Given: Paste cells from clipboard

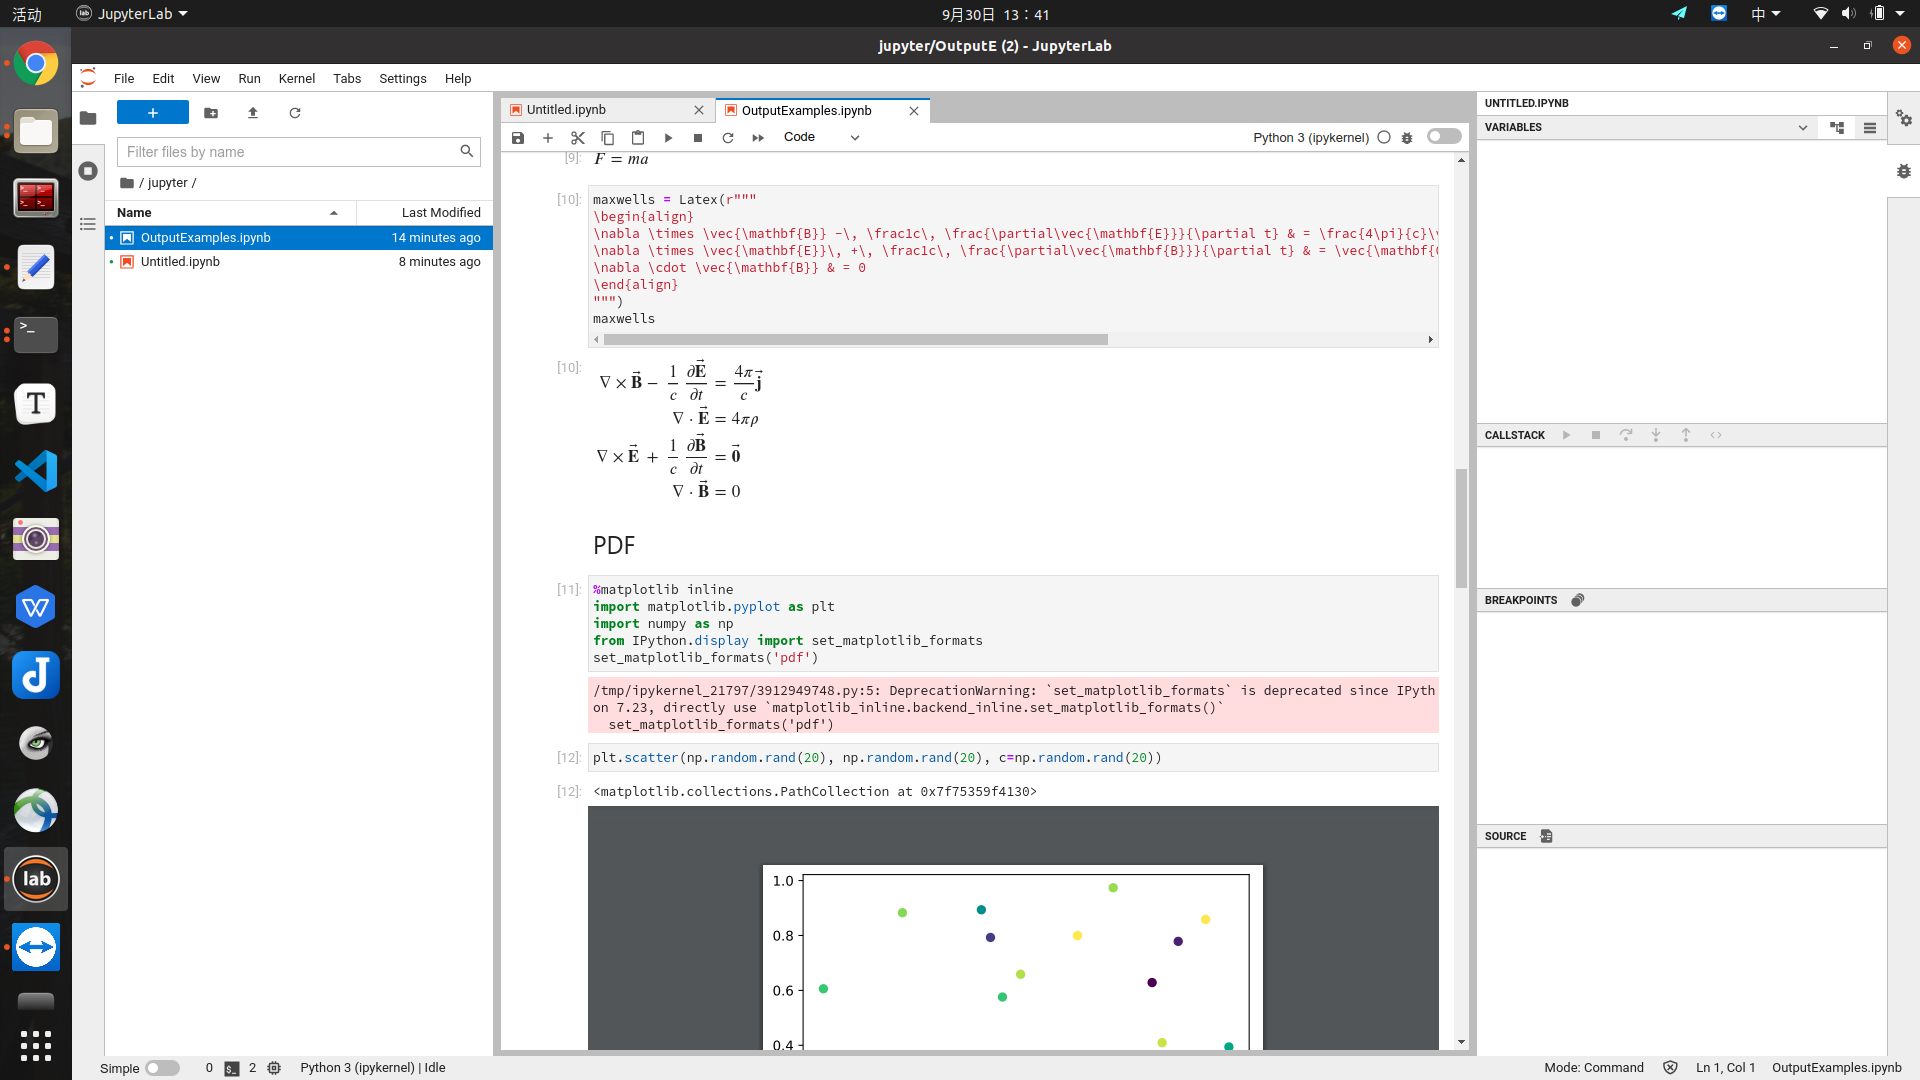Looking at the screenshot, I should point(638,137).
